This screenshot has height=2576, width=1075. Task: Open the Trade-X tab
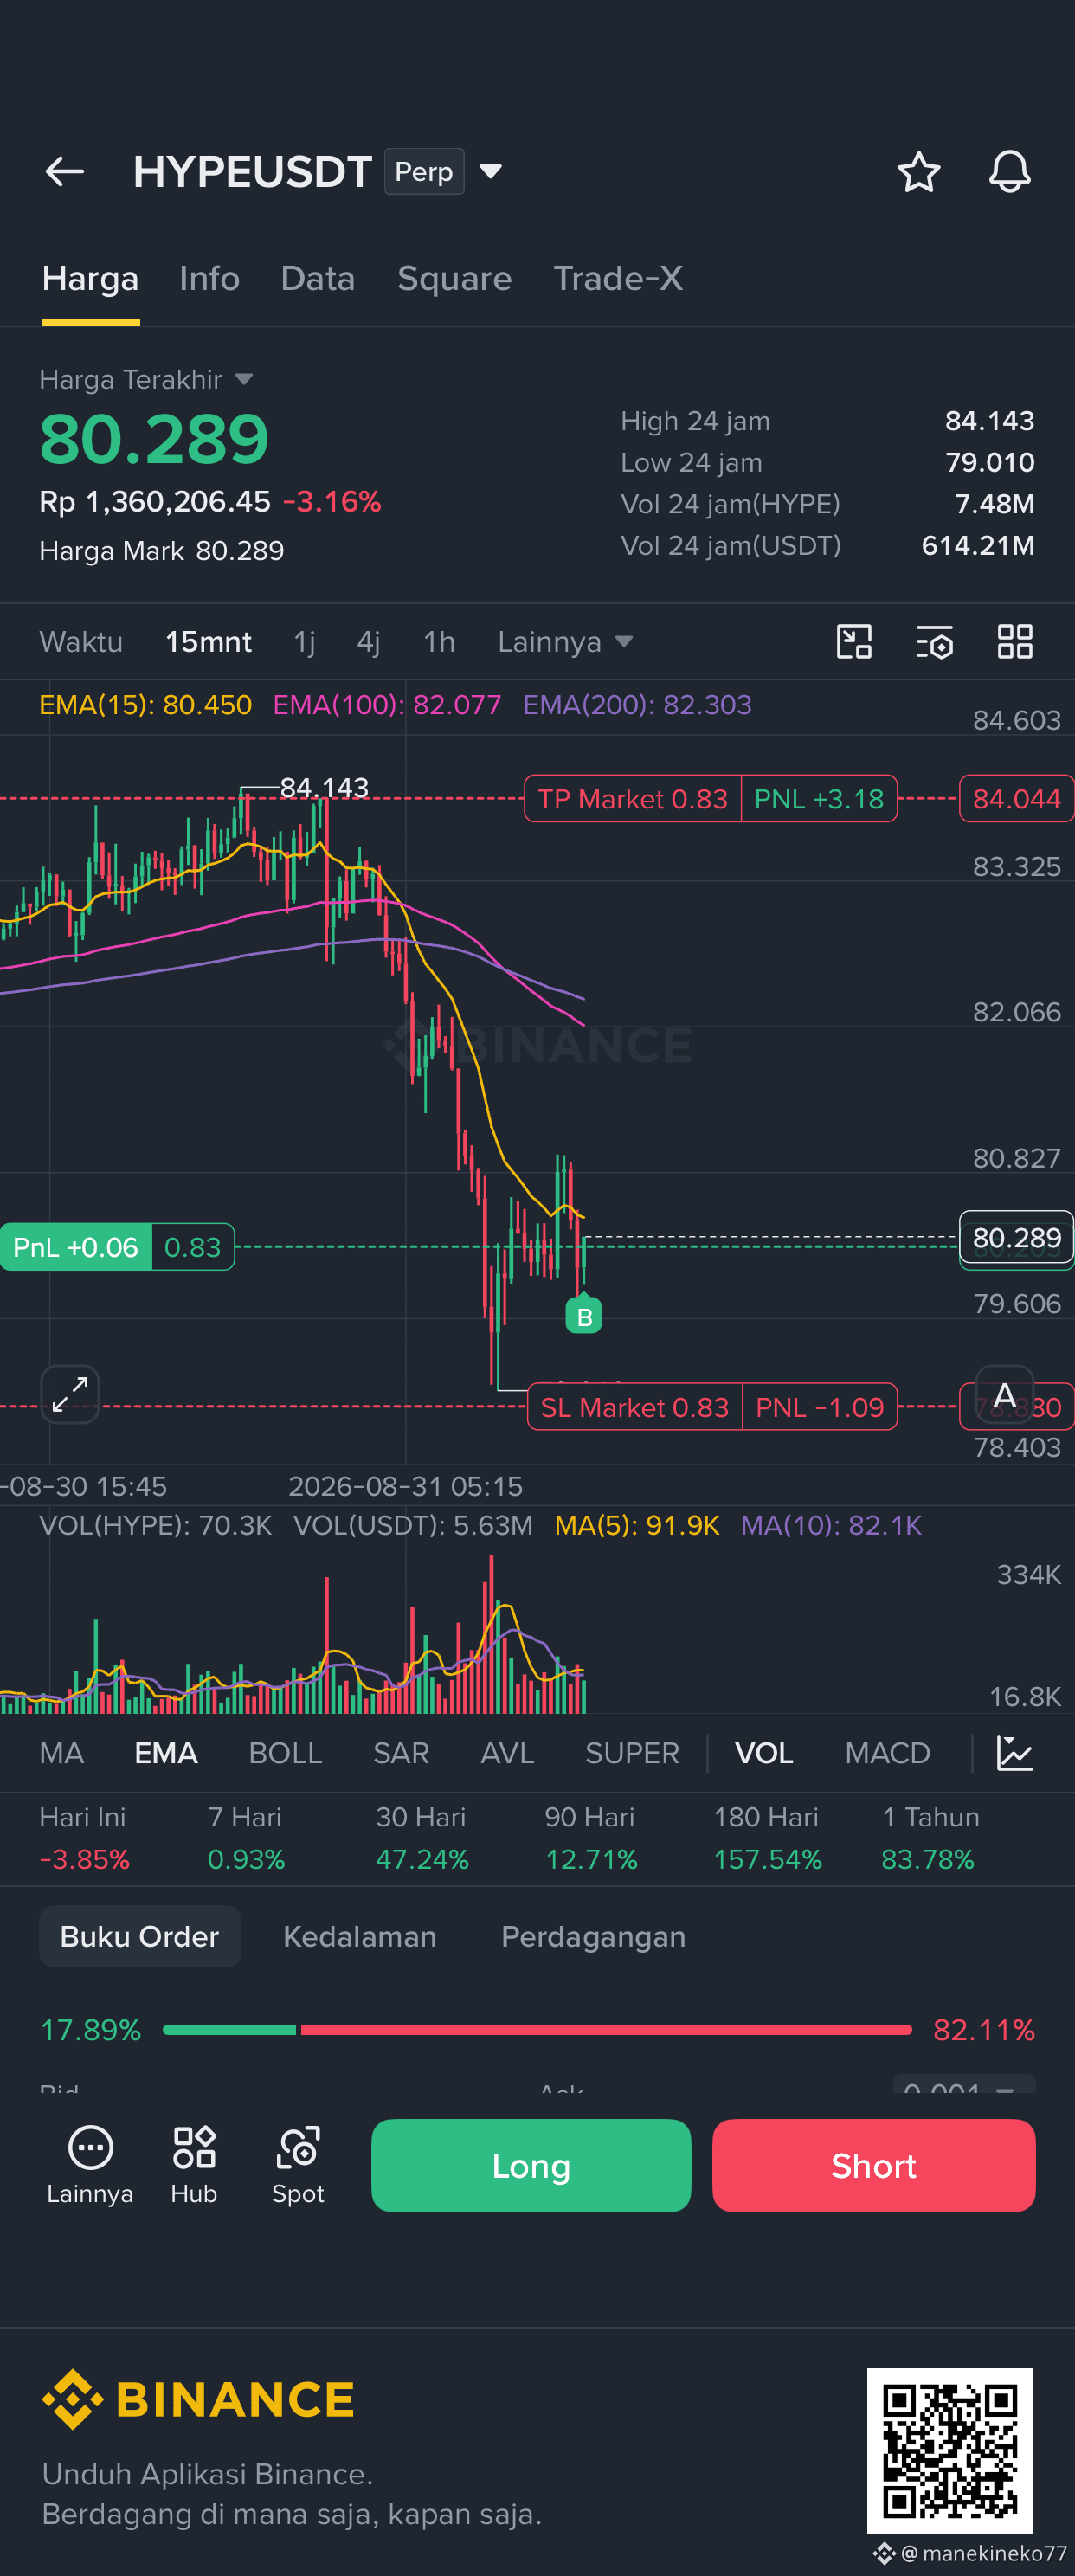point(618,279)
